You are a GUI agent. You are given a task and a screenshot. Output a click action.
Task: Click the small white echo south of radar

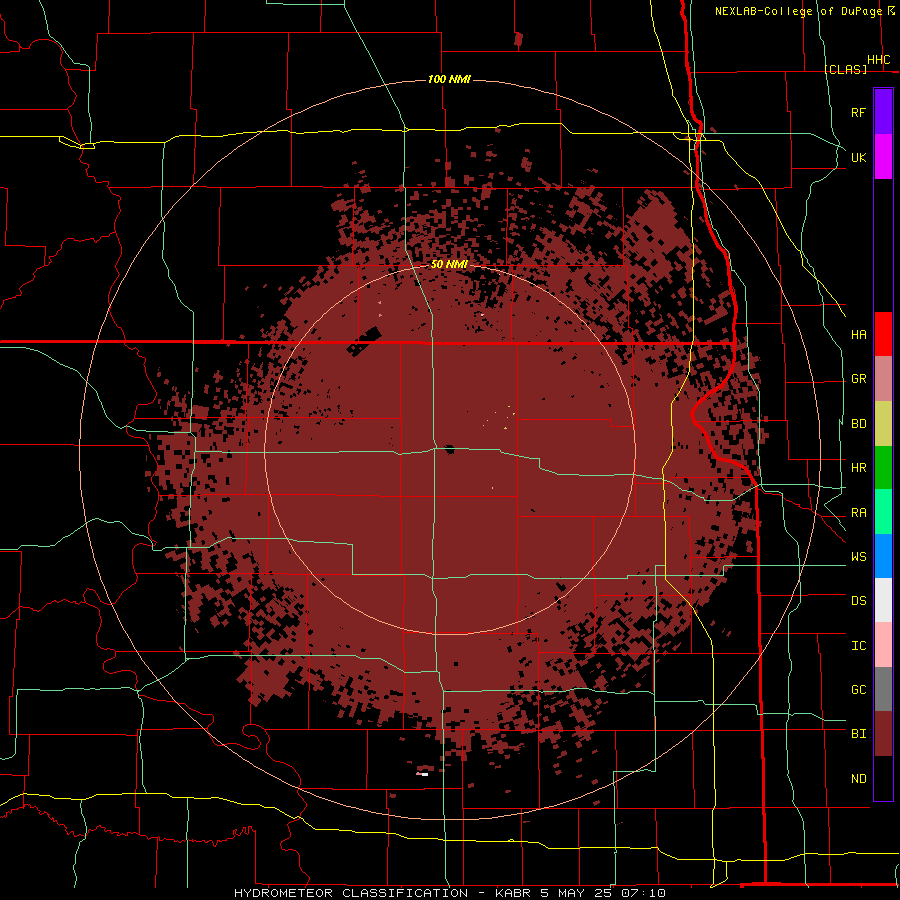(424, 774)
